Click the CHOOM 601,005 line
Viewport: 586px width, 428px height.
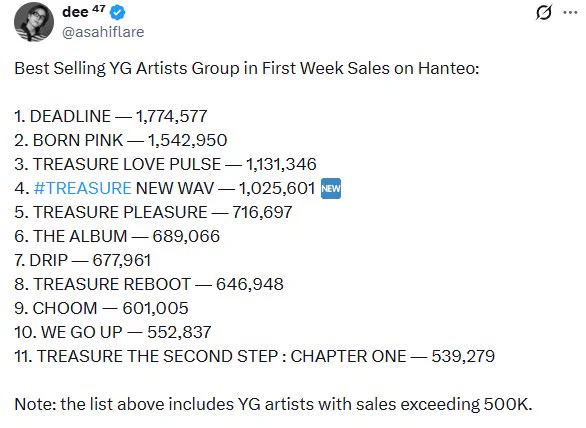(101, 308)
